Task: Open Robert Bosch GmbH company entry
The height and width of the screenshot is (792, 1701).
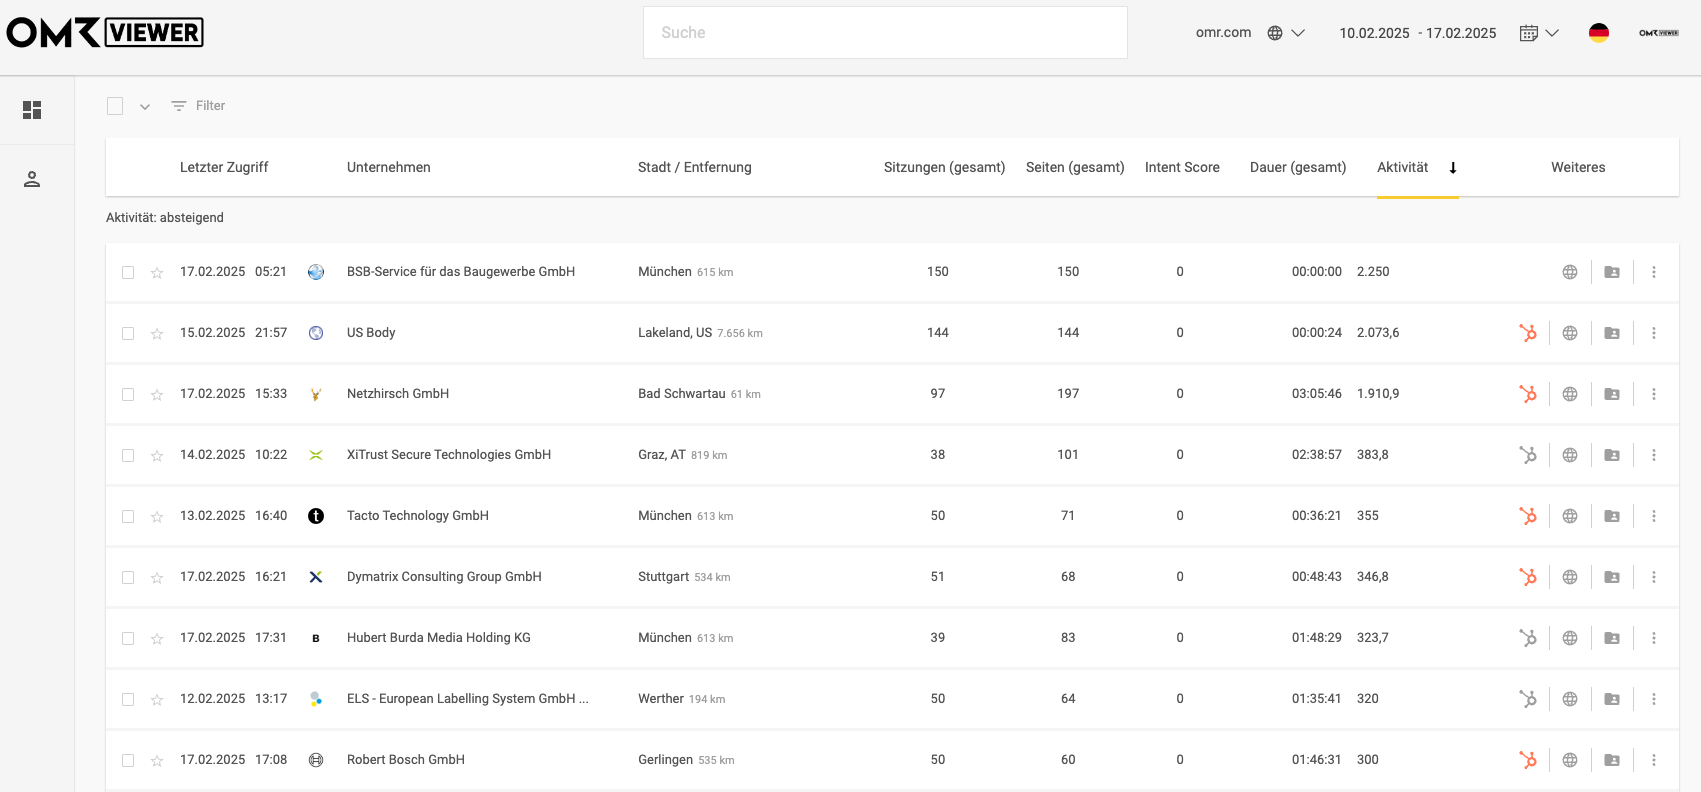Action: [x=406, y=760]
